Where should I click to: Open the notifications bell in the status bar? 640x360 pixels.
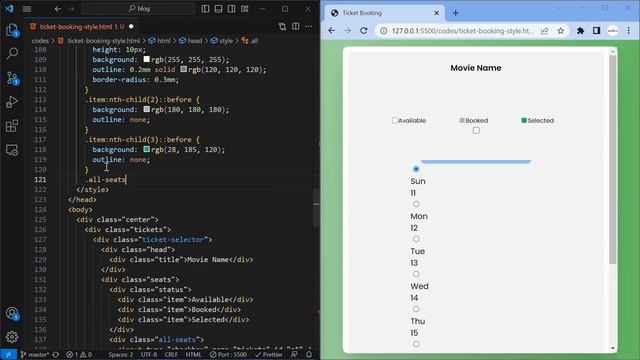pos(309,355)
